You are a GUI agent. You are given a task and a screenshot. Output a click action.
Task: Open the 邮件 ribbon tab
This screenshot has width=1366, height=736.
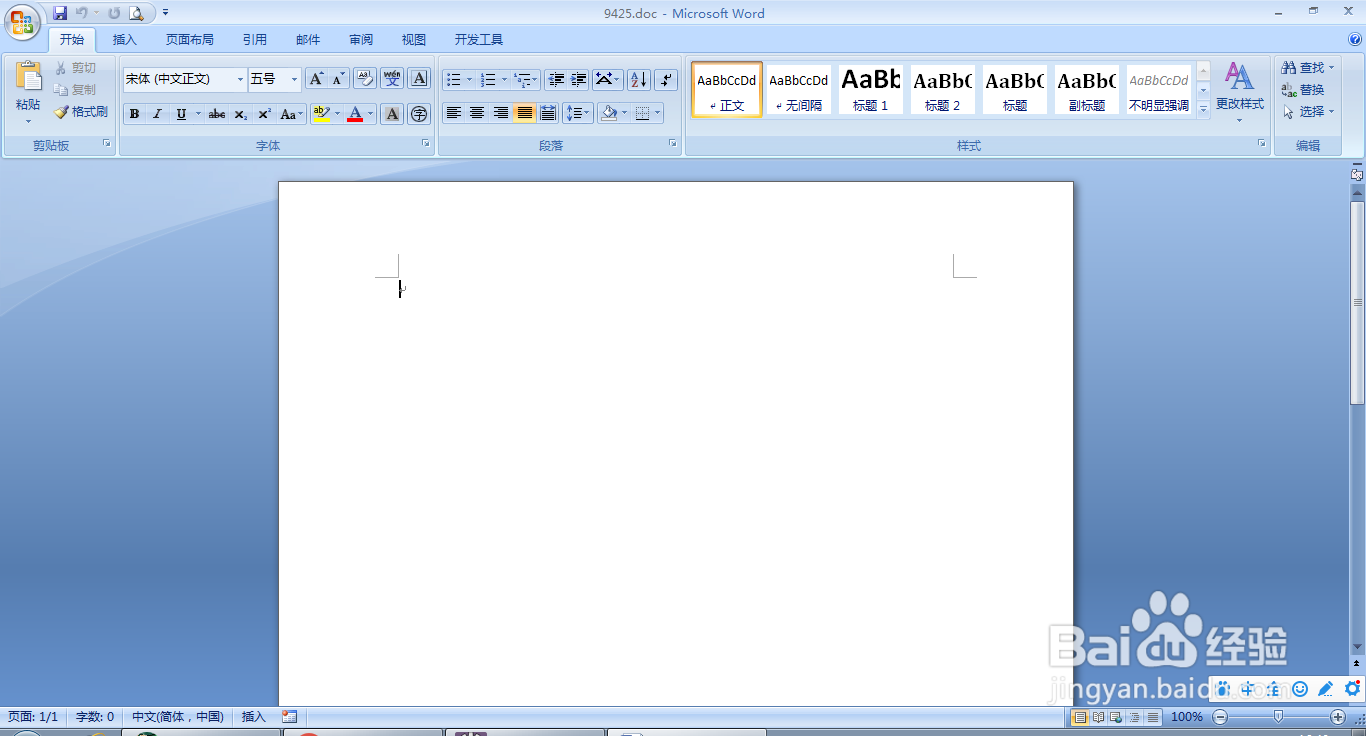coord(308,40)
